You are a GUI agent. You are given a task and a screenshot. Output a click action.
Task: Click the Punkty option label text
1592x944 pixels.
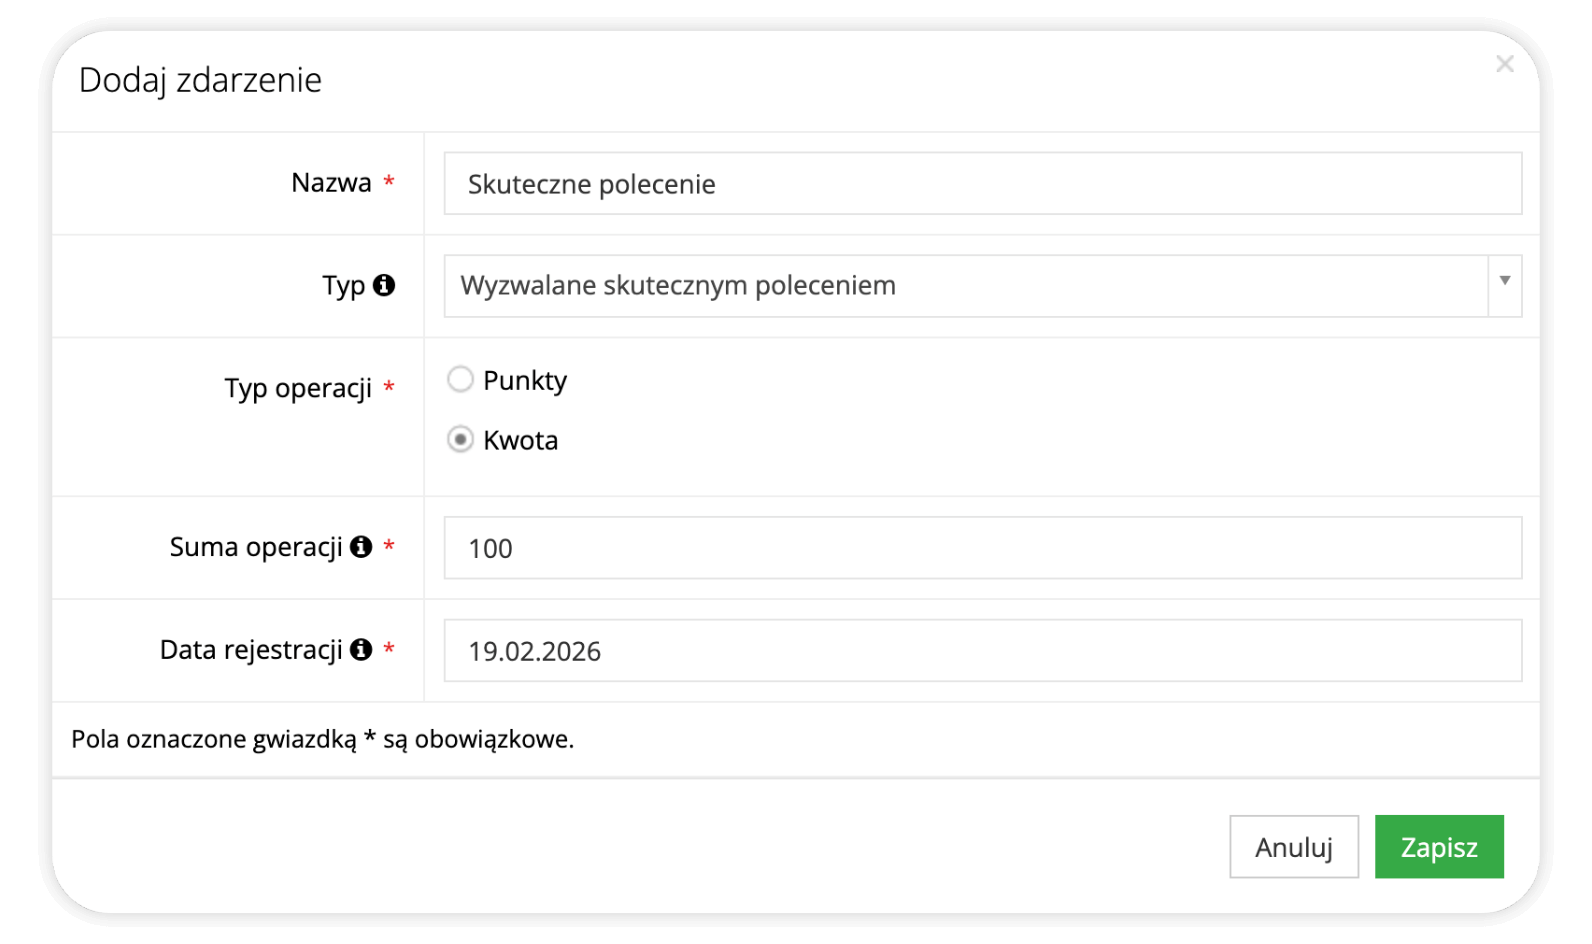(525, 381)
